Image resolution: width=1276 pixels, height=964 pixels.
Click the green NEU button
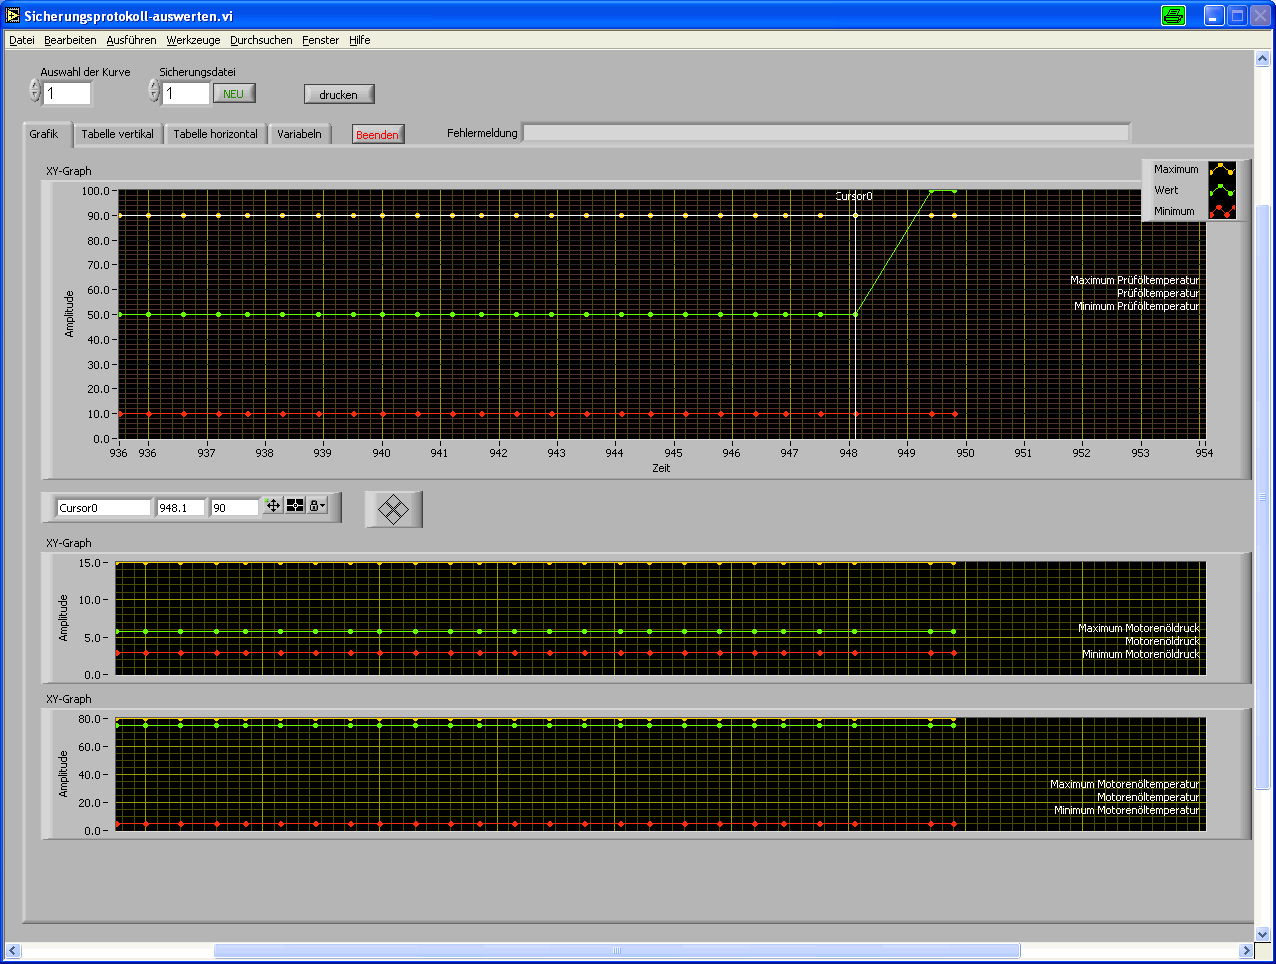pos(234,93)
